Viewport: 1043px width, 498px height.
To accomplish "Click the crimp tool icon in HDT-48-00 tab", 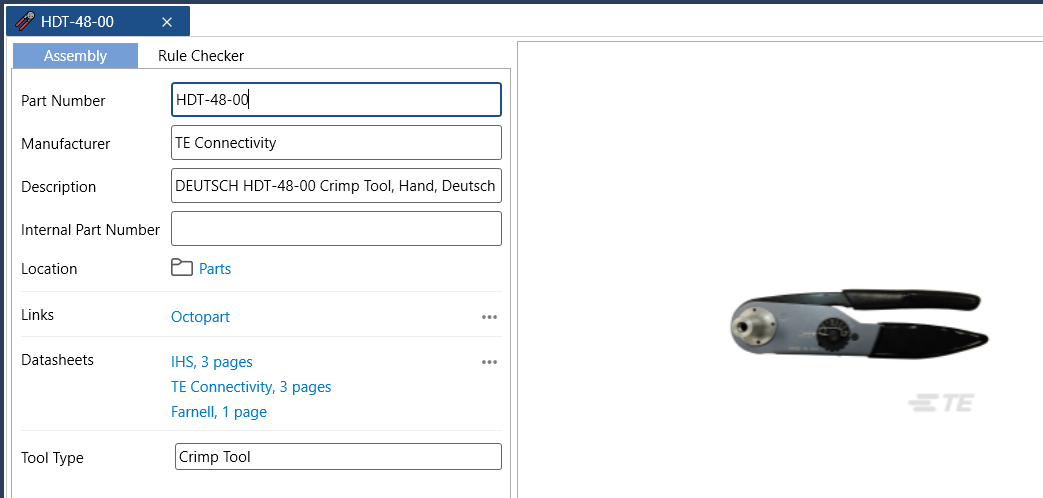I will click(x=25, y=21).
